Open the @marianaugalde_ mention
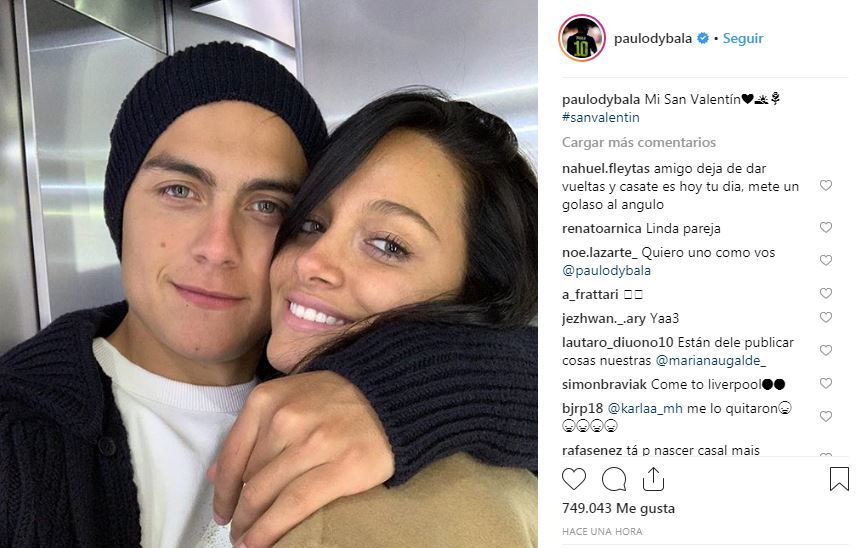856x548 pixels. [x=711, y=361]
